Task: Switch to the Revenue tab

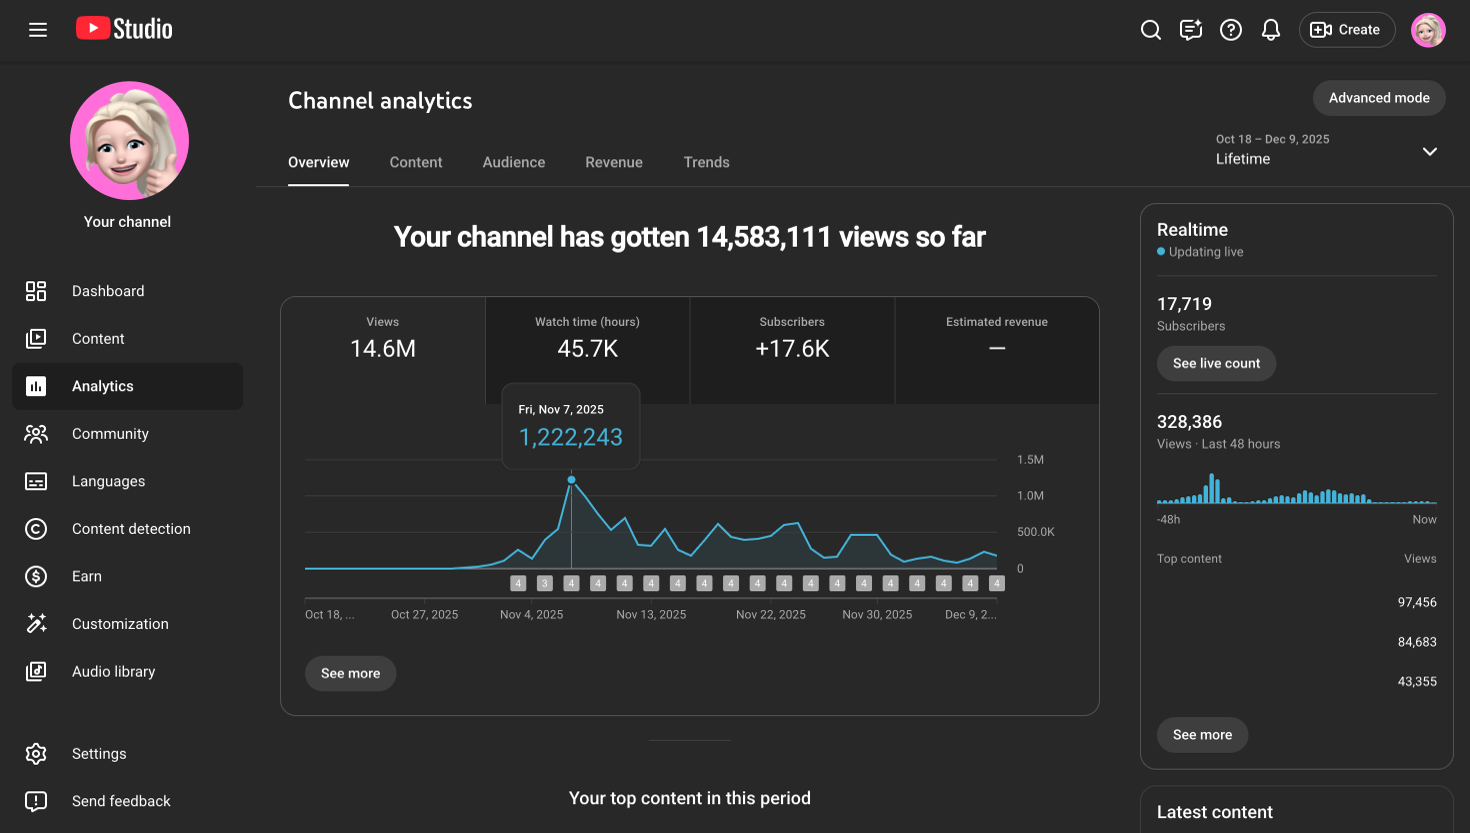Action: (614, 162)
